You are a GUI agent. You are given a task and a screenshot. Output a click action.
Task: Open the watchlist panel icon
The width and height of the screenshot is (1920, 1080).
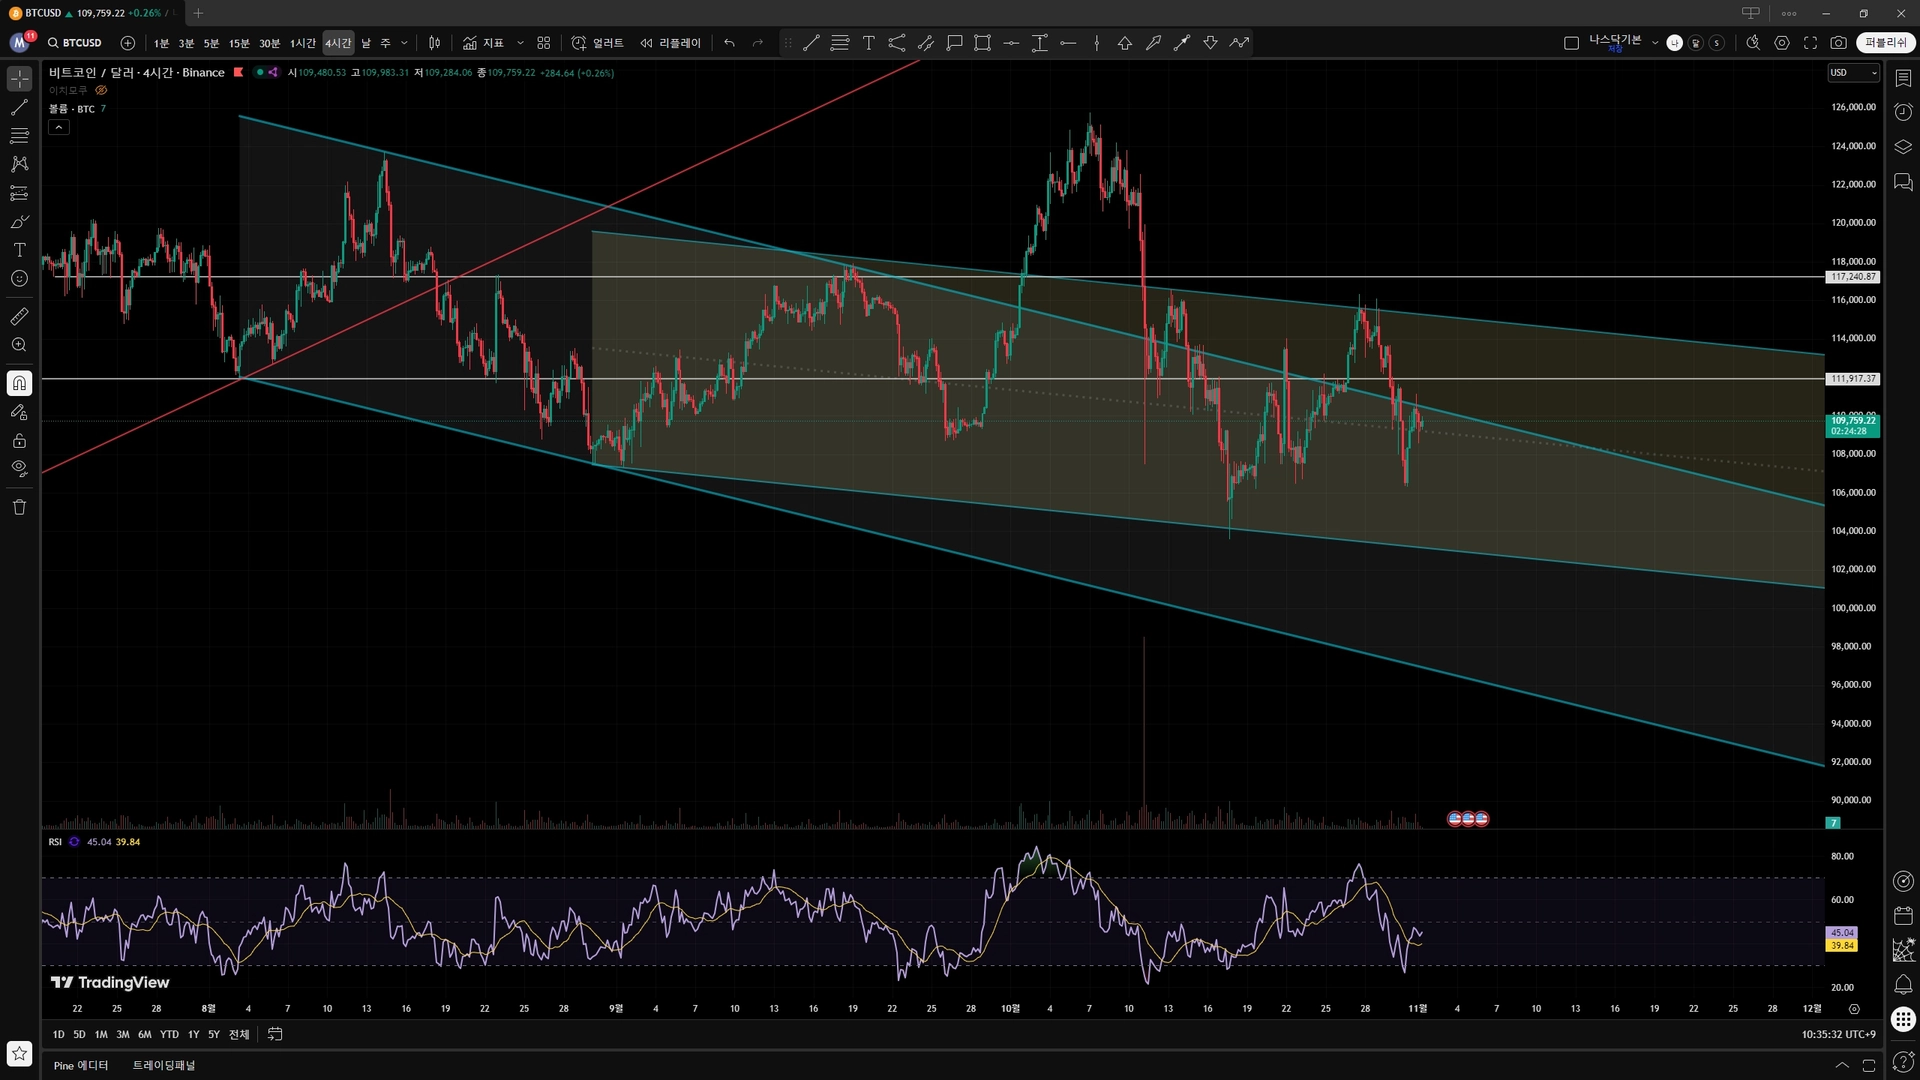pyautogui.click(x=1903, y=78)
